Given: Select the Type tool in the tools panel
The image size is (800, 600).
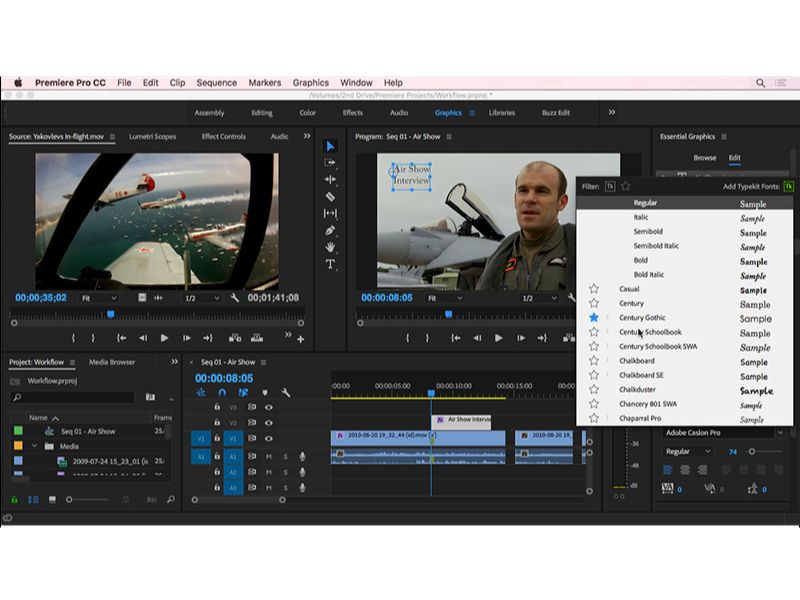Looking at the screenshot, I should point(330,265).
